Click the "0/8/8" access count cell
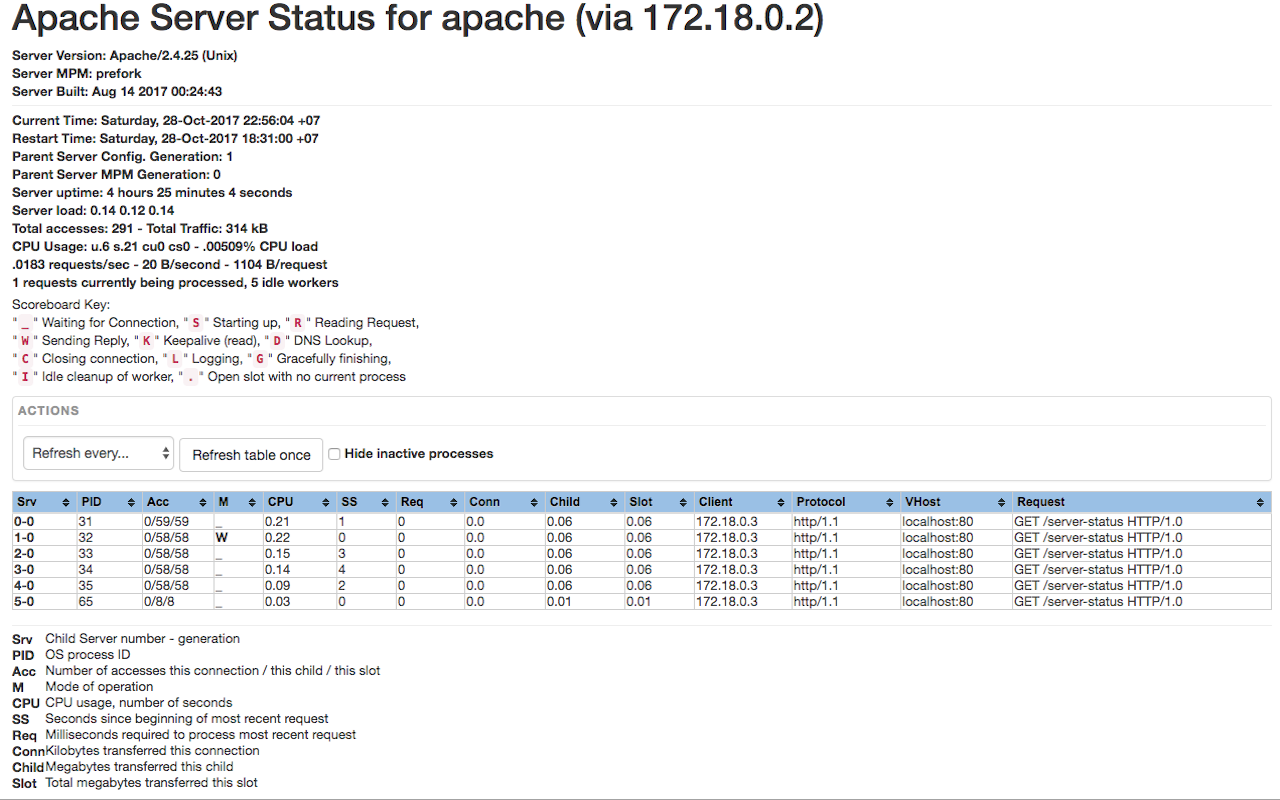This screenshot has height=800, width=1280. (177, 602)
